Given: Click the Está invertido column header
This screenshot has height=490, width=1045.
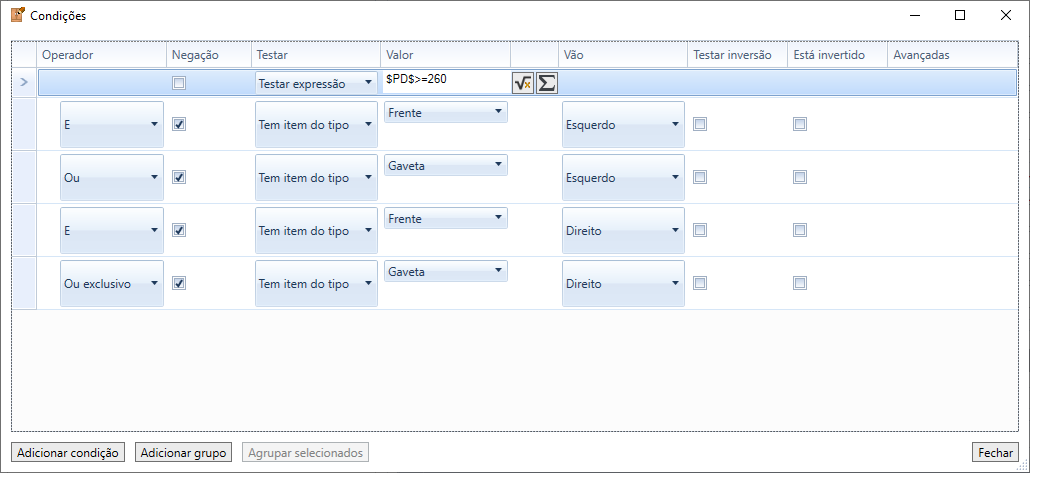Looking at the screenshot, I should pyautogui.click(x=838, y=55).
